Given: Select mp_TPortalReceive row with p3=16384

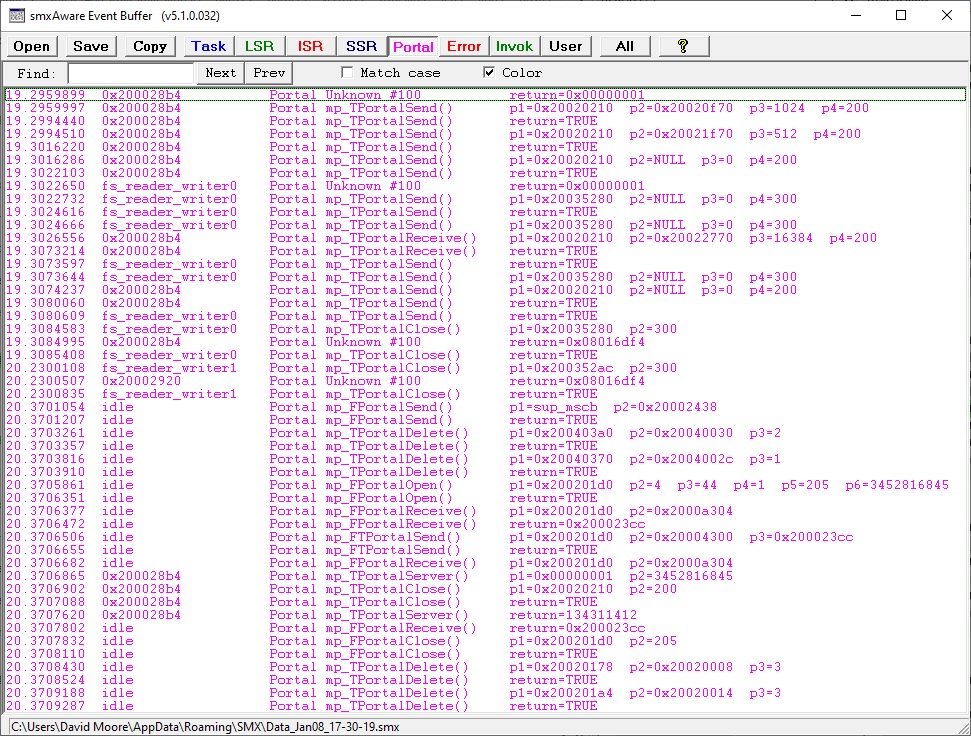Looking at the screenshot, I should pyautogui.click(x=486, y=238).
